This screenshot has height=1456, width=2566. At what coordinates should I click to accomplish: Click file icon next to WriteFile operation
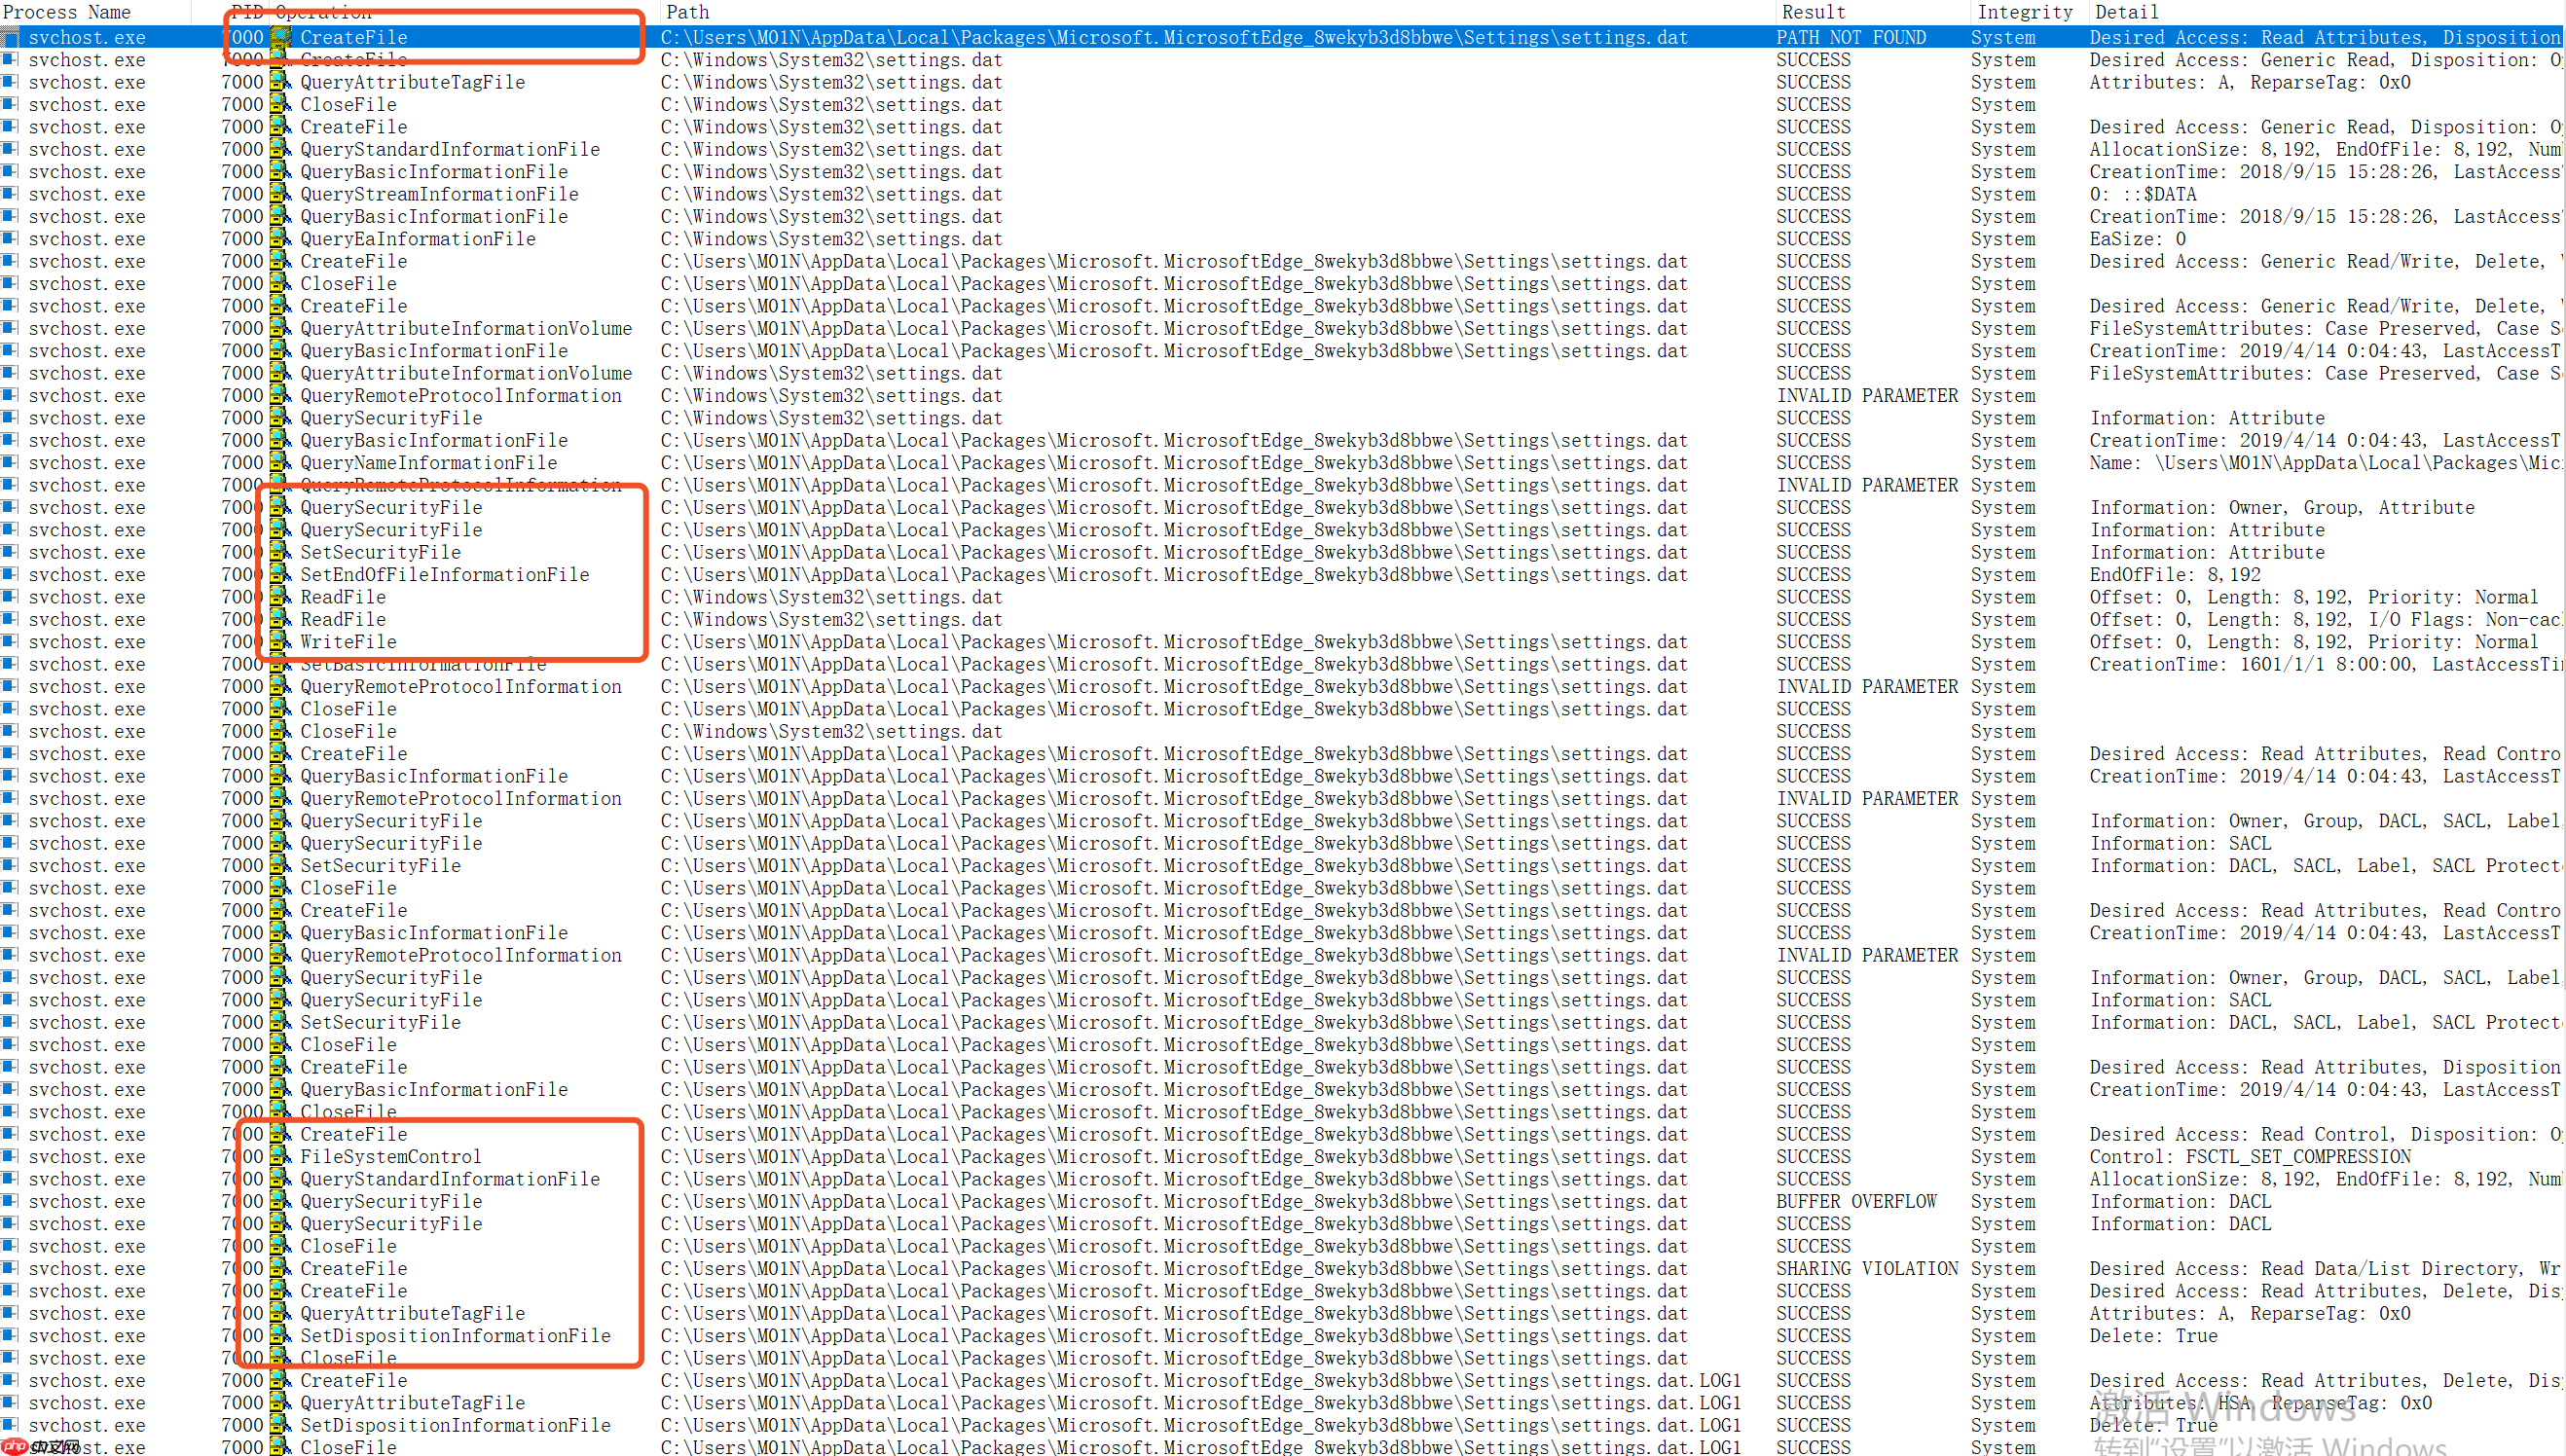[x=280, y=641]
